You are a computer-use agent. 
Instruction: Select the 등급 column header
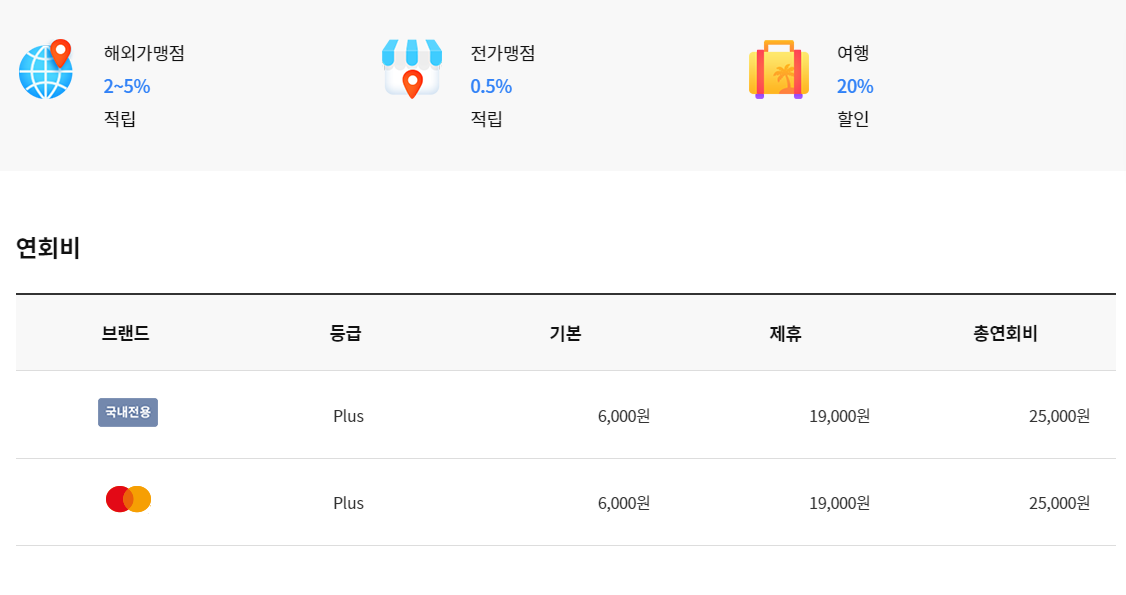348,333
